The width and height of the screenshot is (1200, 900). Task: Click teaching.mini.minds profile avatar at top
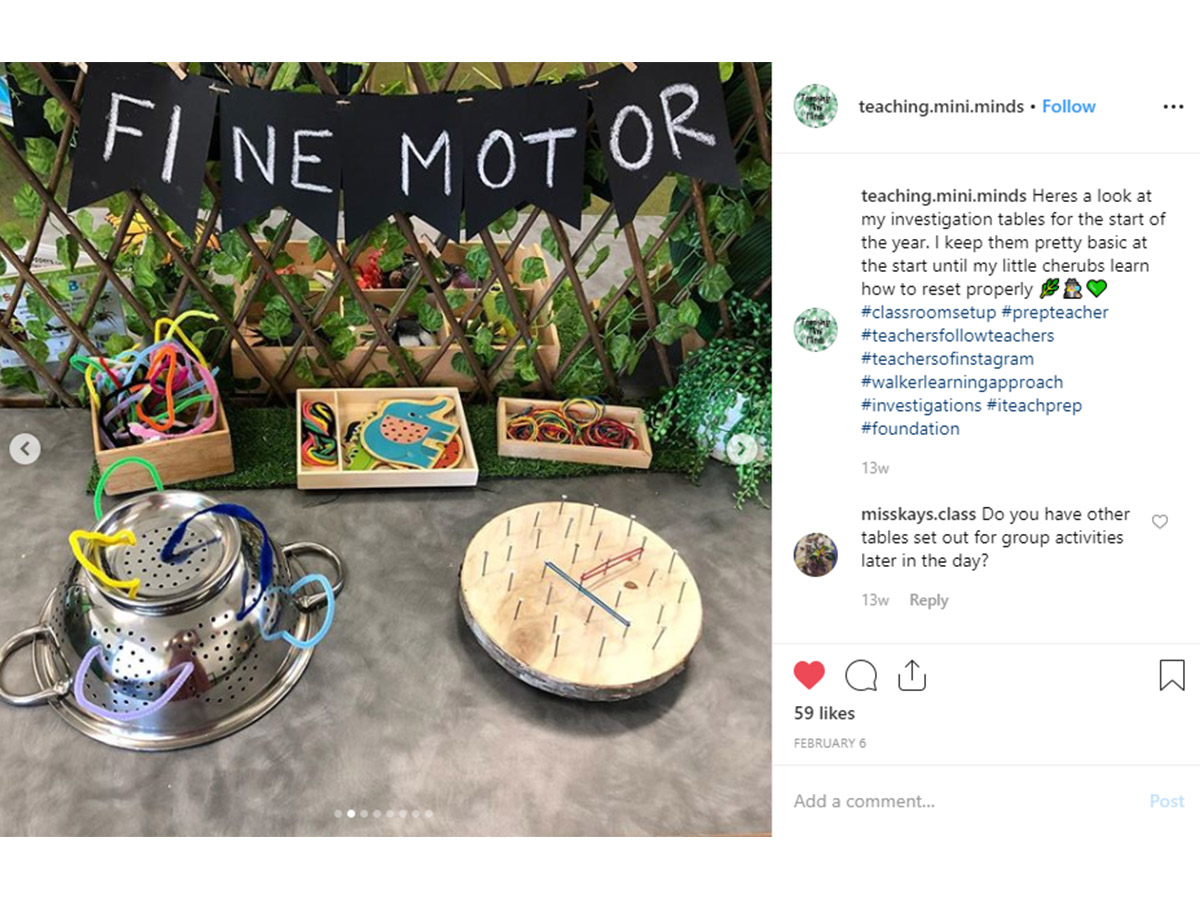tap(816, 107)
